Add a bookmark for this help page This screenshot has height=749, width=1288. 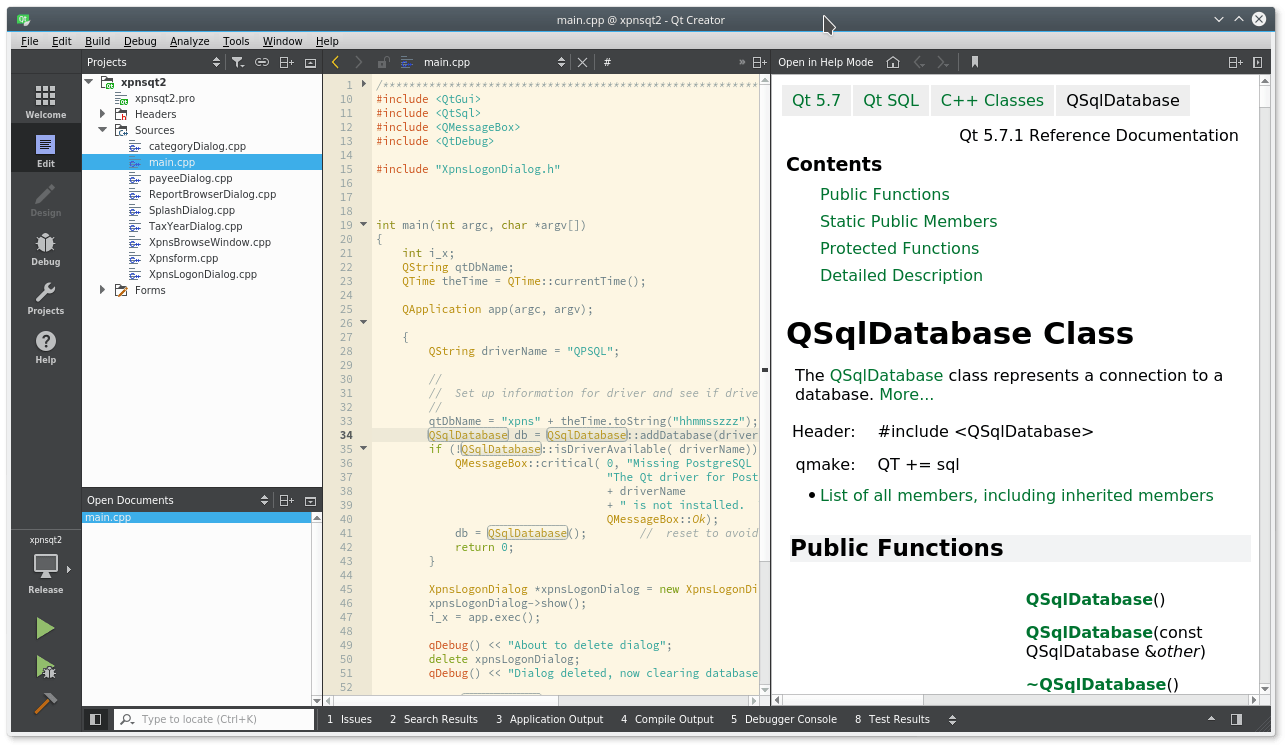pos(975,62)
